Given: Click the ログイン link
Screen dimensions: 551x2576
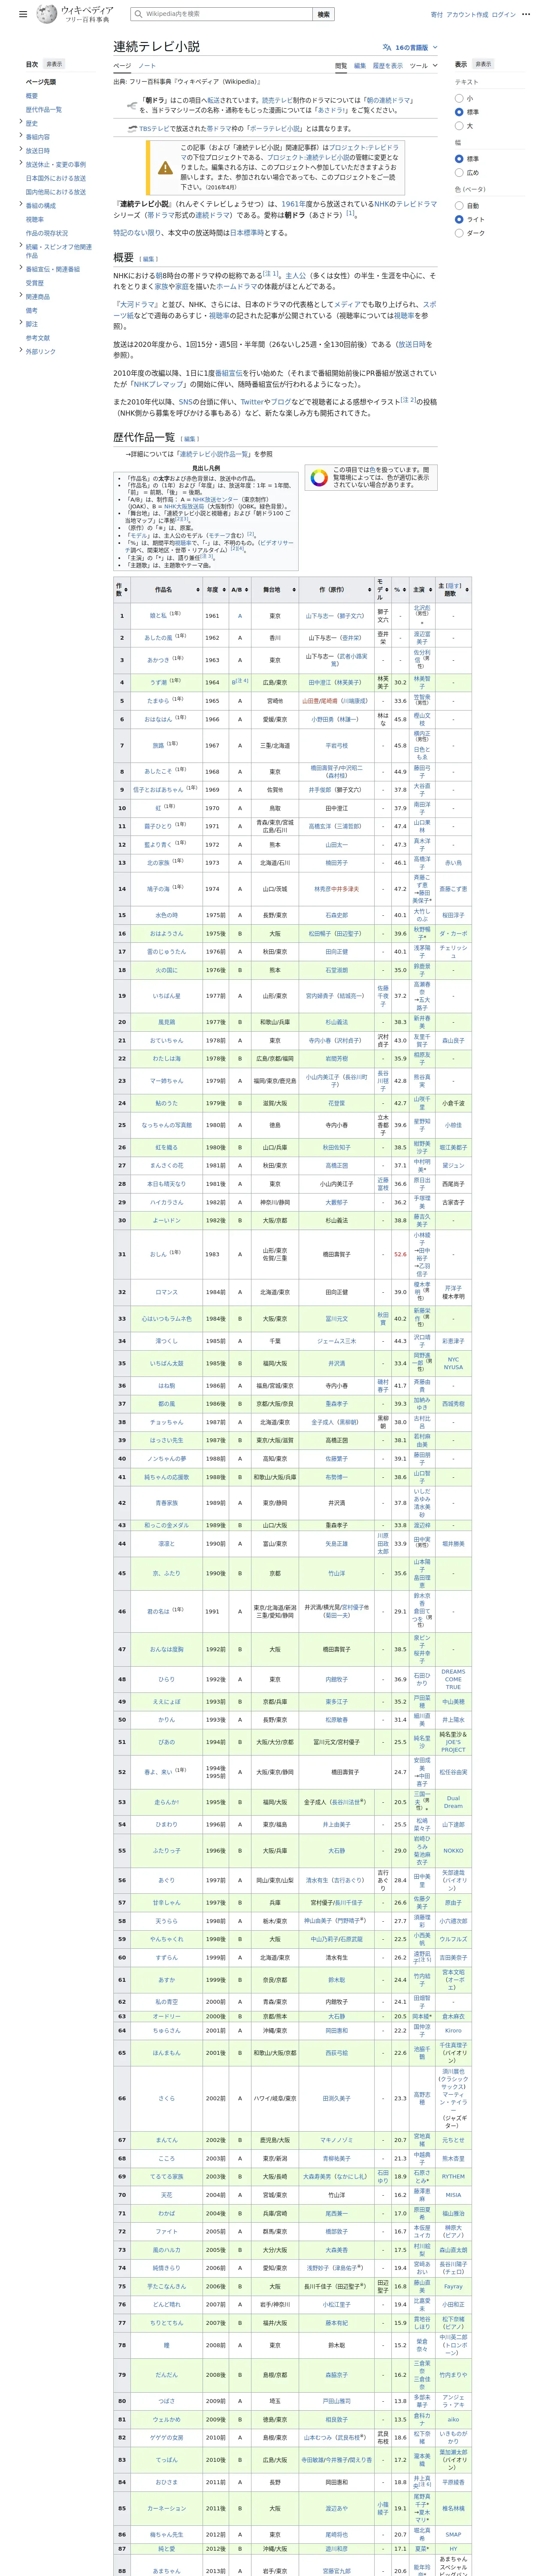Looking at the screenshot, I should click(504, 15).
